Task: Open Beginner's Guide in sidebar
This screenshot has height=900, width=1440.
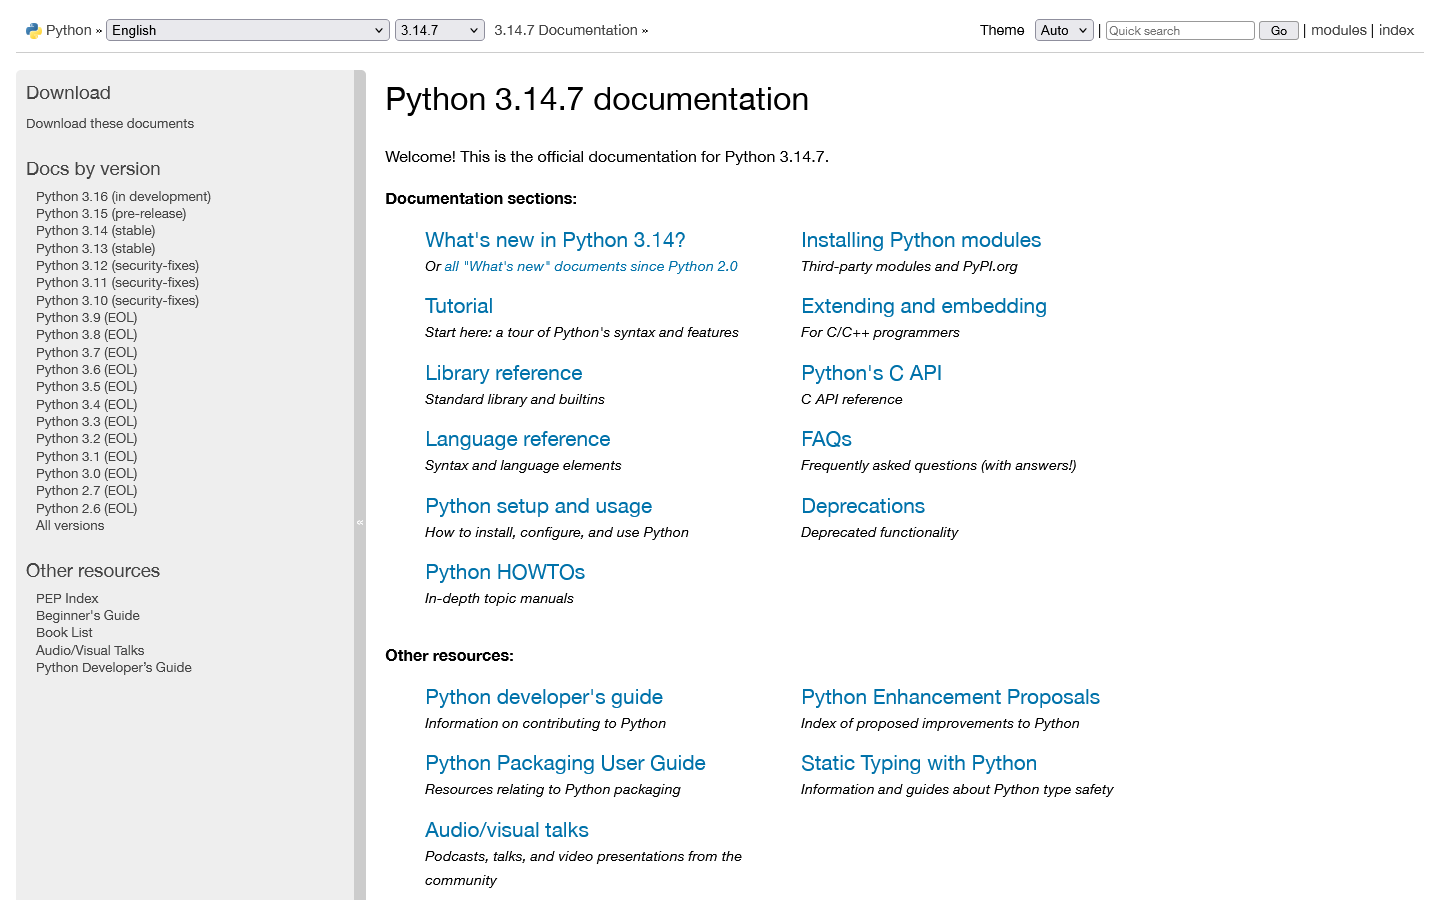Action: (x=88, y=615)
